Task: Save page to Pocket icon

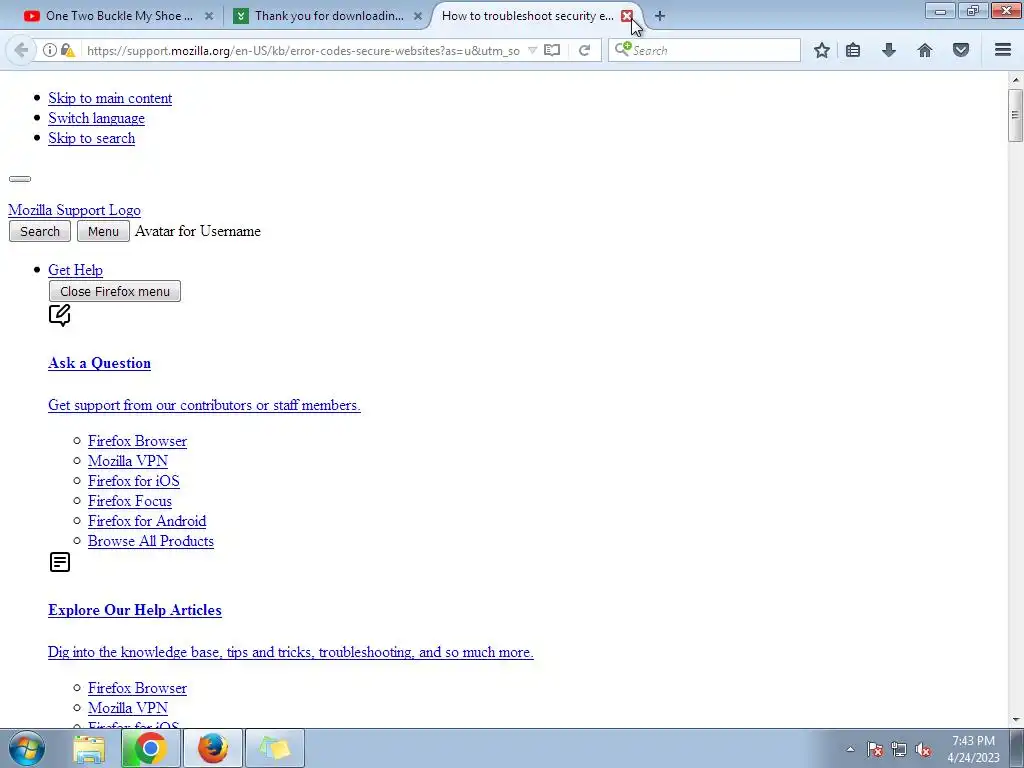Action: pyautogui.click(x=961, y=50)
